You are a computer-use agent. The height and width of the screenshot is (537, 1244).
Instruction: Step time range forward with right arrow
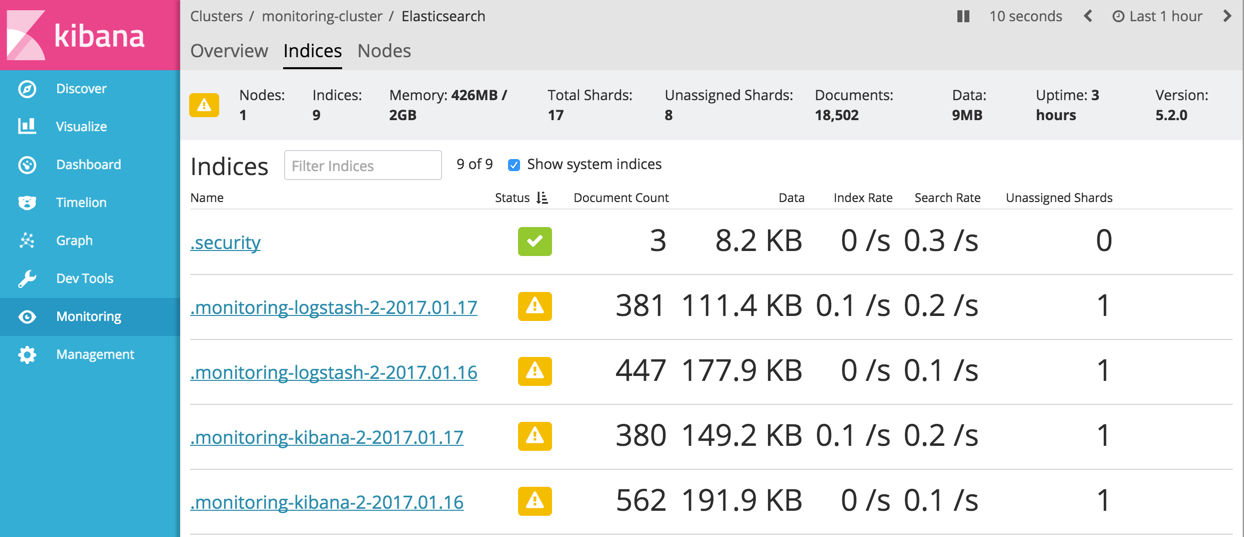click(1227, 16)
